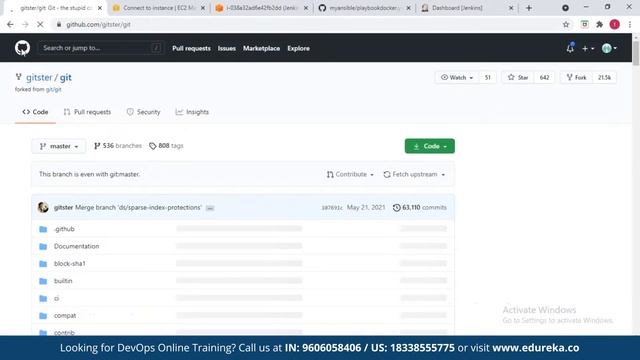640x360 pixels.
Task: Open the extension icon beside the bookmark star
Action: click(x=584, y=24)
